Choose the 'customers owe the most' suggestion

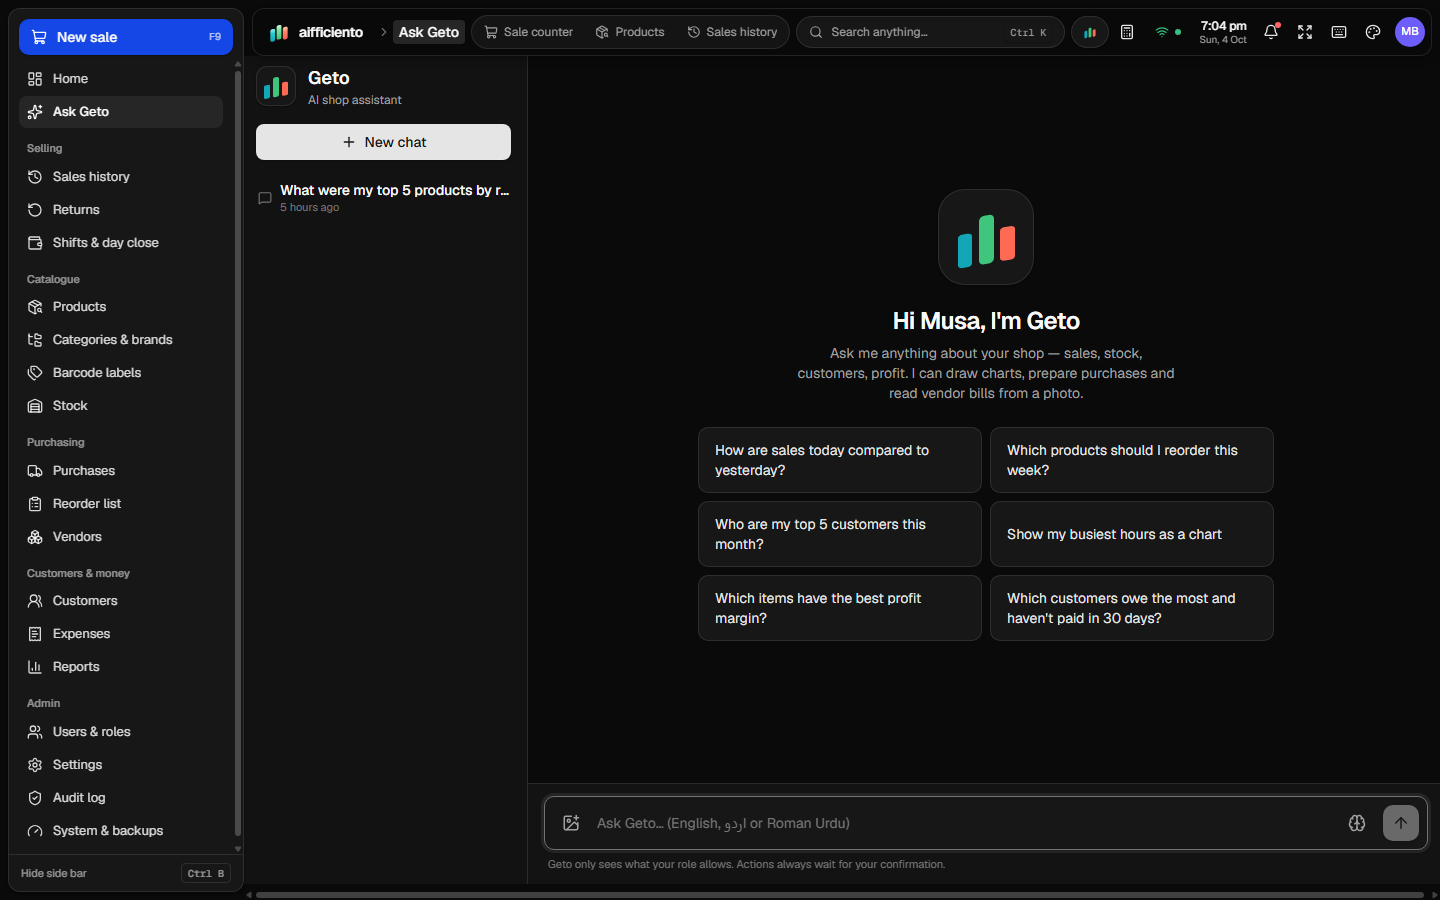[x=1132, y=608]
